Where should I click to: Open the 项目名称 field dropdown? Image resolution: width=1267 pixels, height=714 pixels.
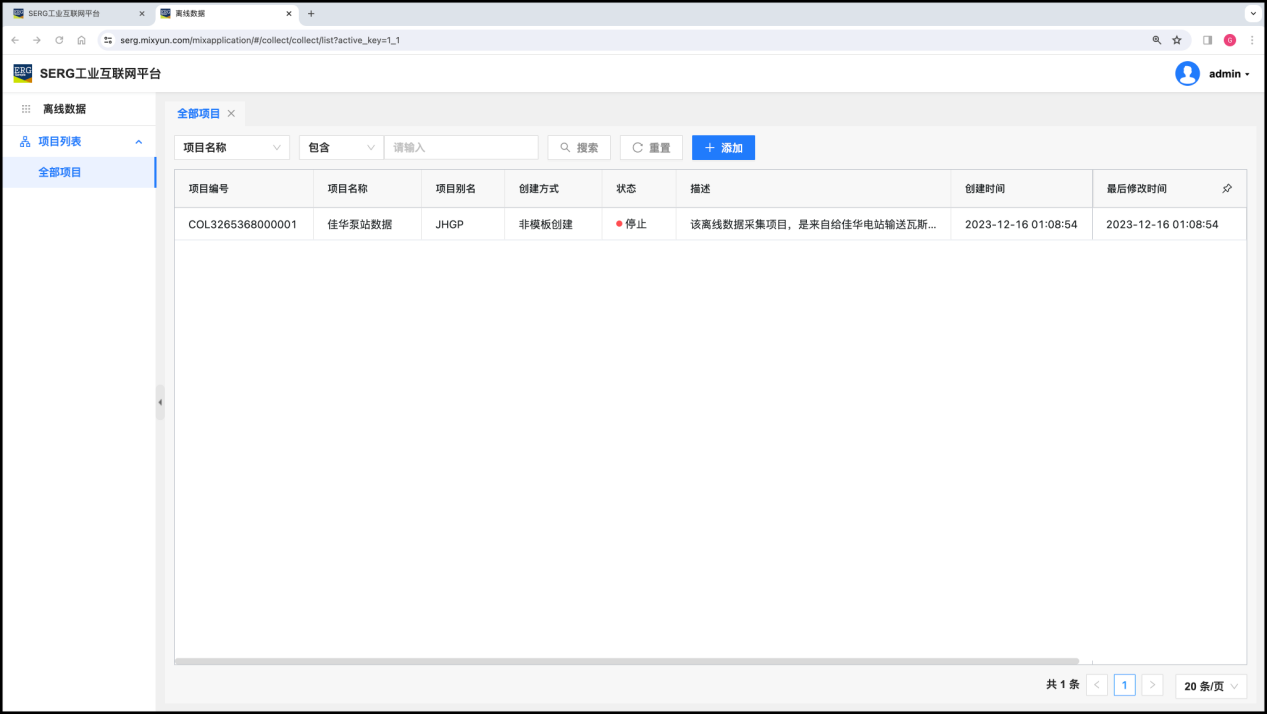(231, 148)
